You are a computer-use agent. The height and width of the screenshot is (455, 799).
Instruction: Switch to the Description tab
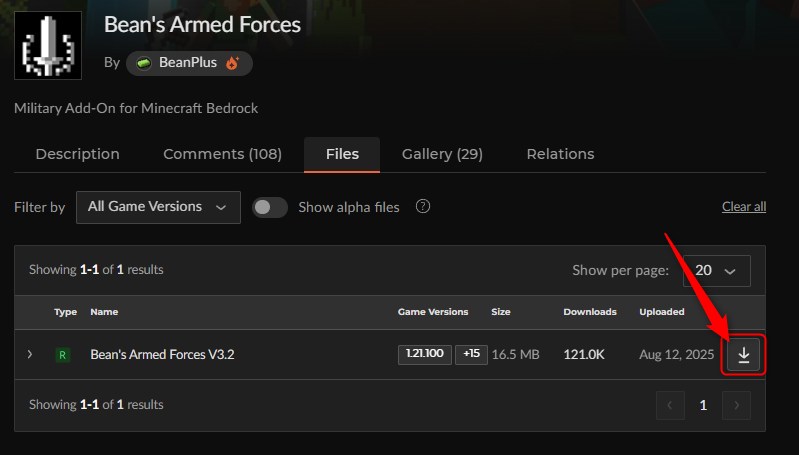(77, 154)
